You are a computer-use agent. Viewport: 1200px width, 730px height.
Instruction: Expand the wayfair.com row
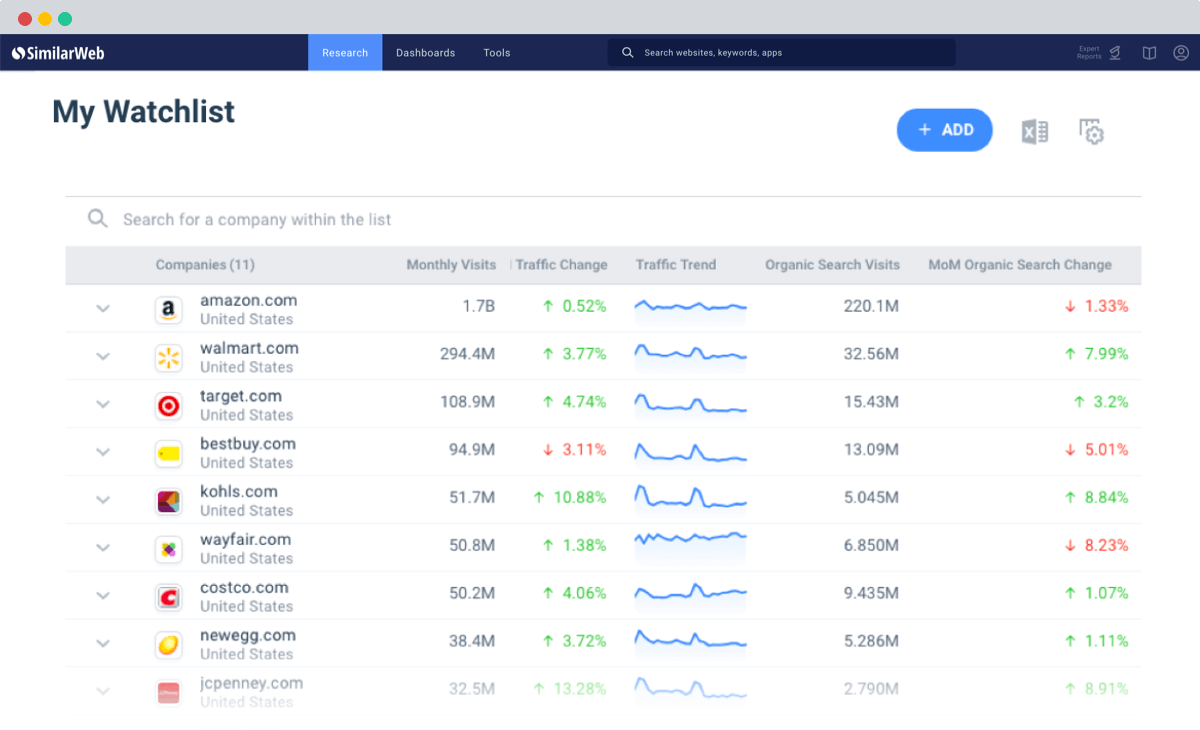pyautogui.click(x=103, y=548)
